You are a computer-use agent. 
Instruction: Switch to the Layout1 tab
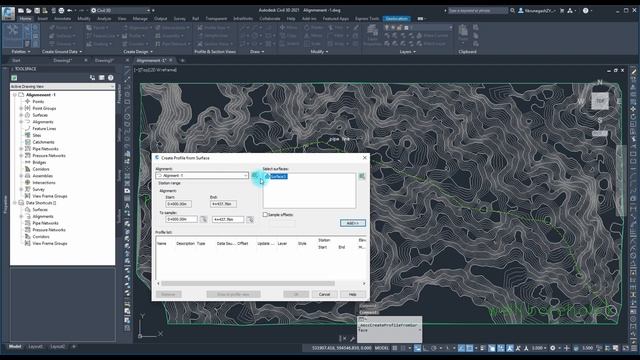pyautogui.click(x=36, y=347)
